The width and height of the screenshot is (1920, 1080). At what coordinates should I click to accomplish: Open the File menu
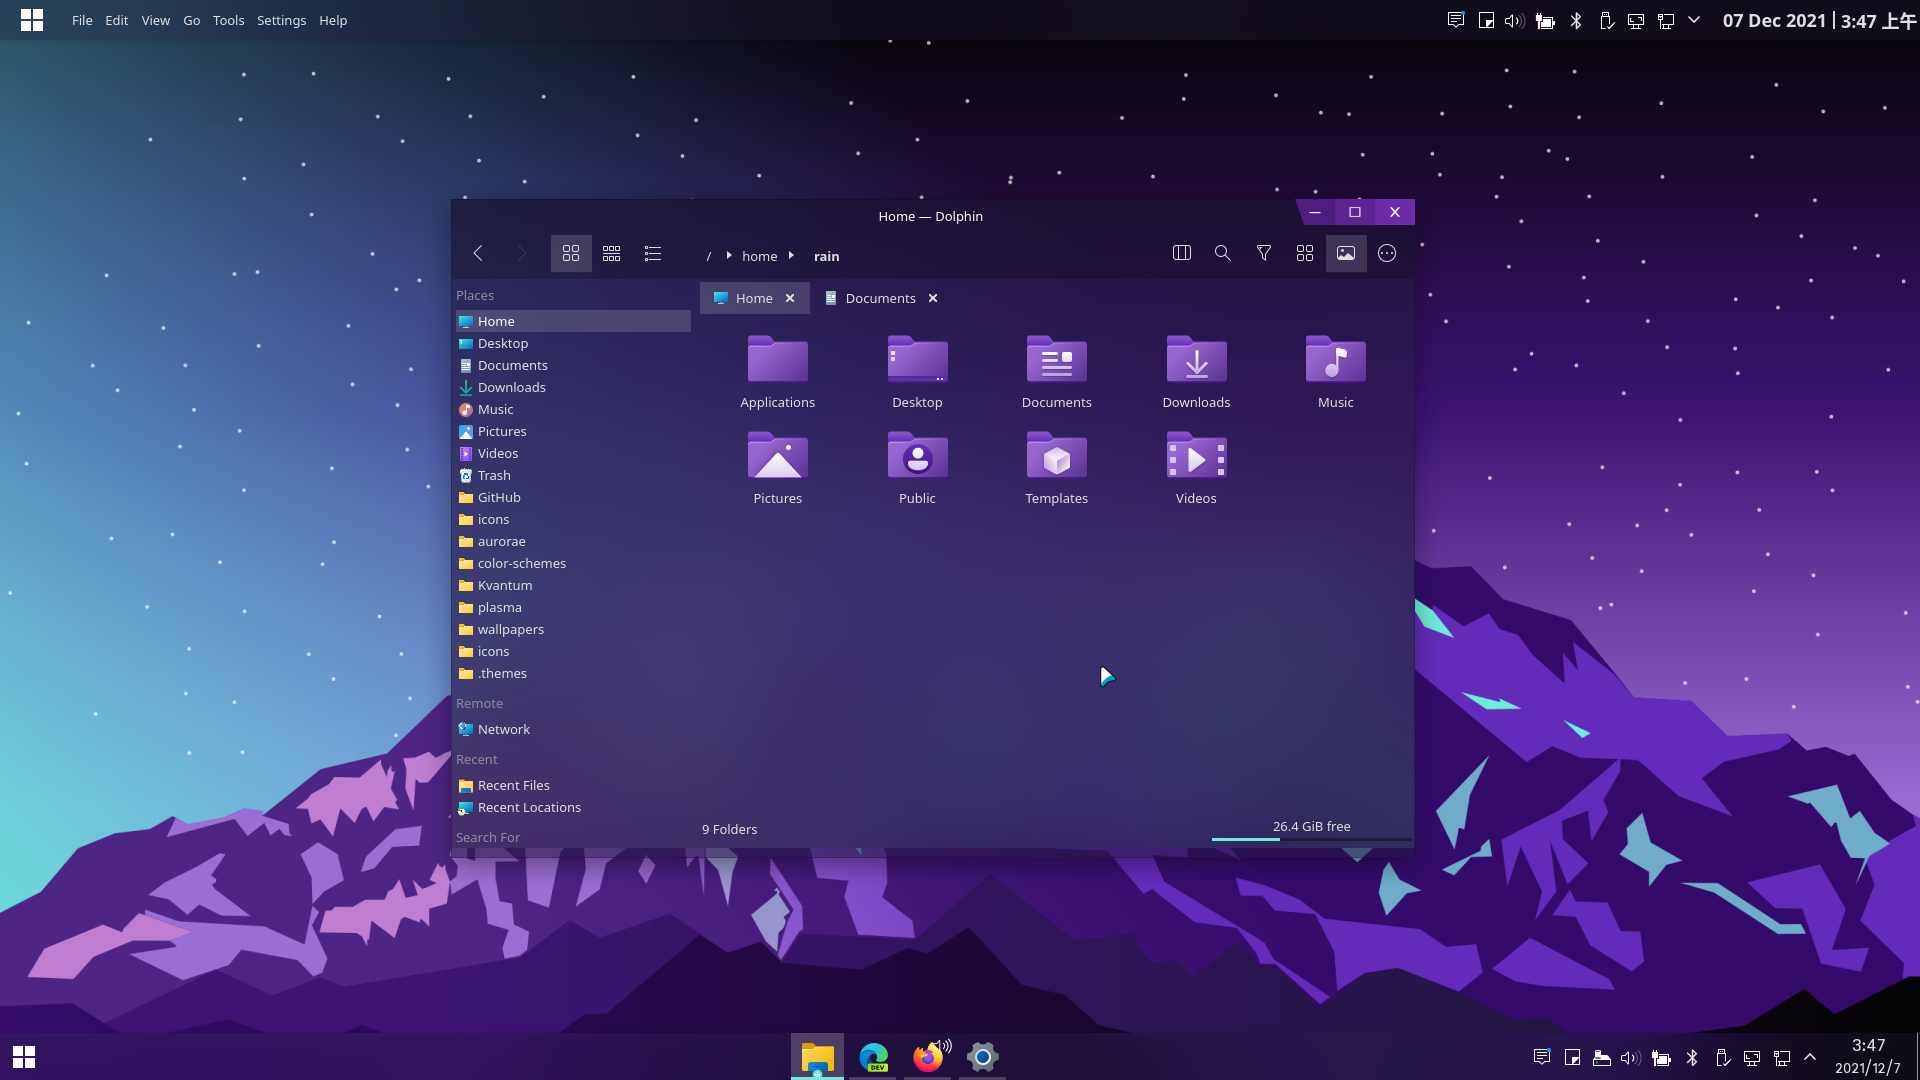(x=82, y=20)
